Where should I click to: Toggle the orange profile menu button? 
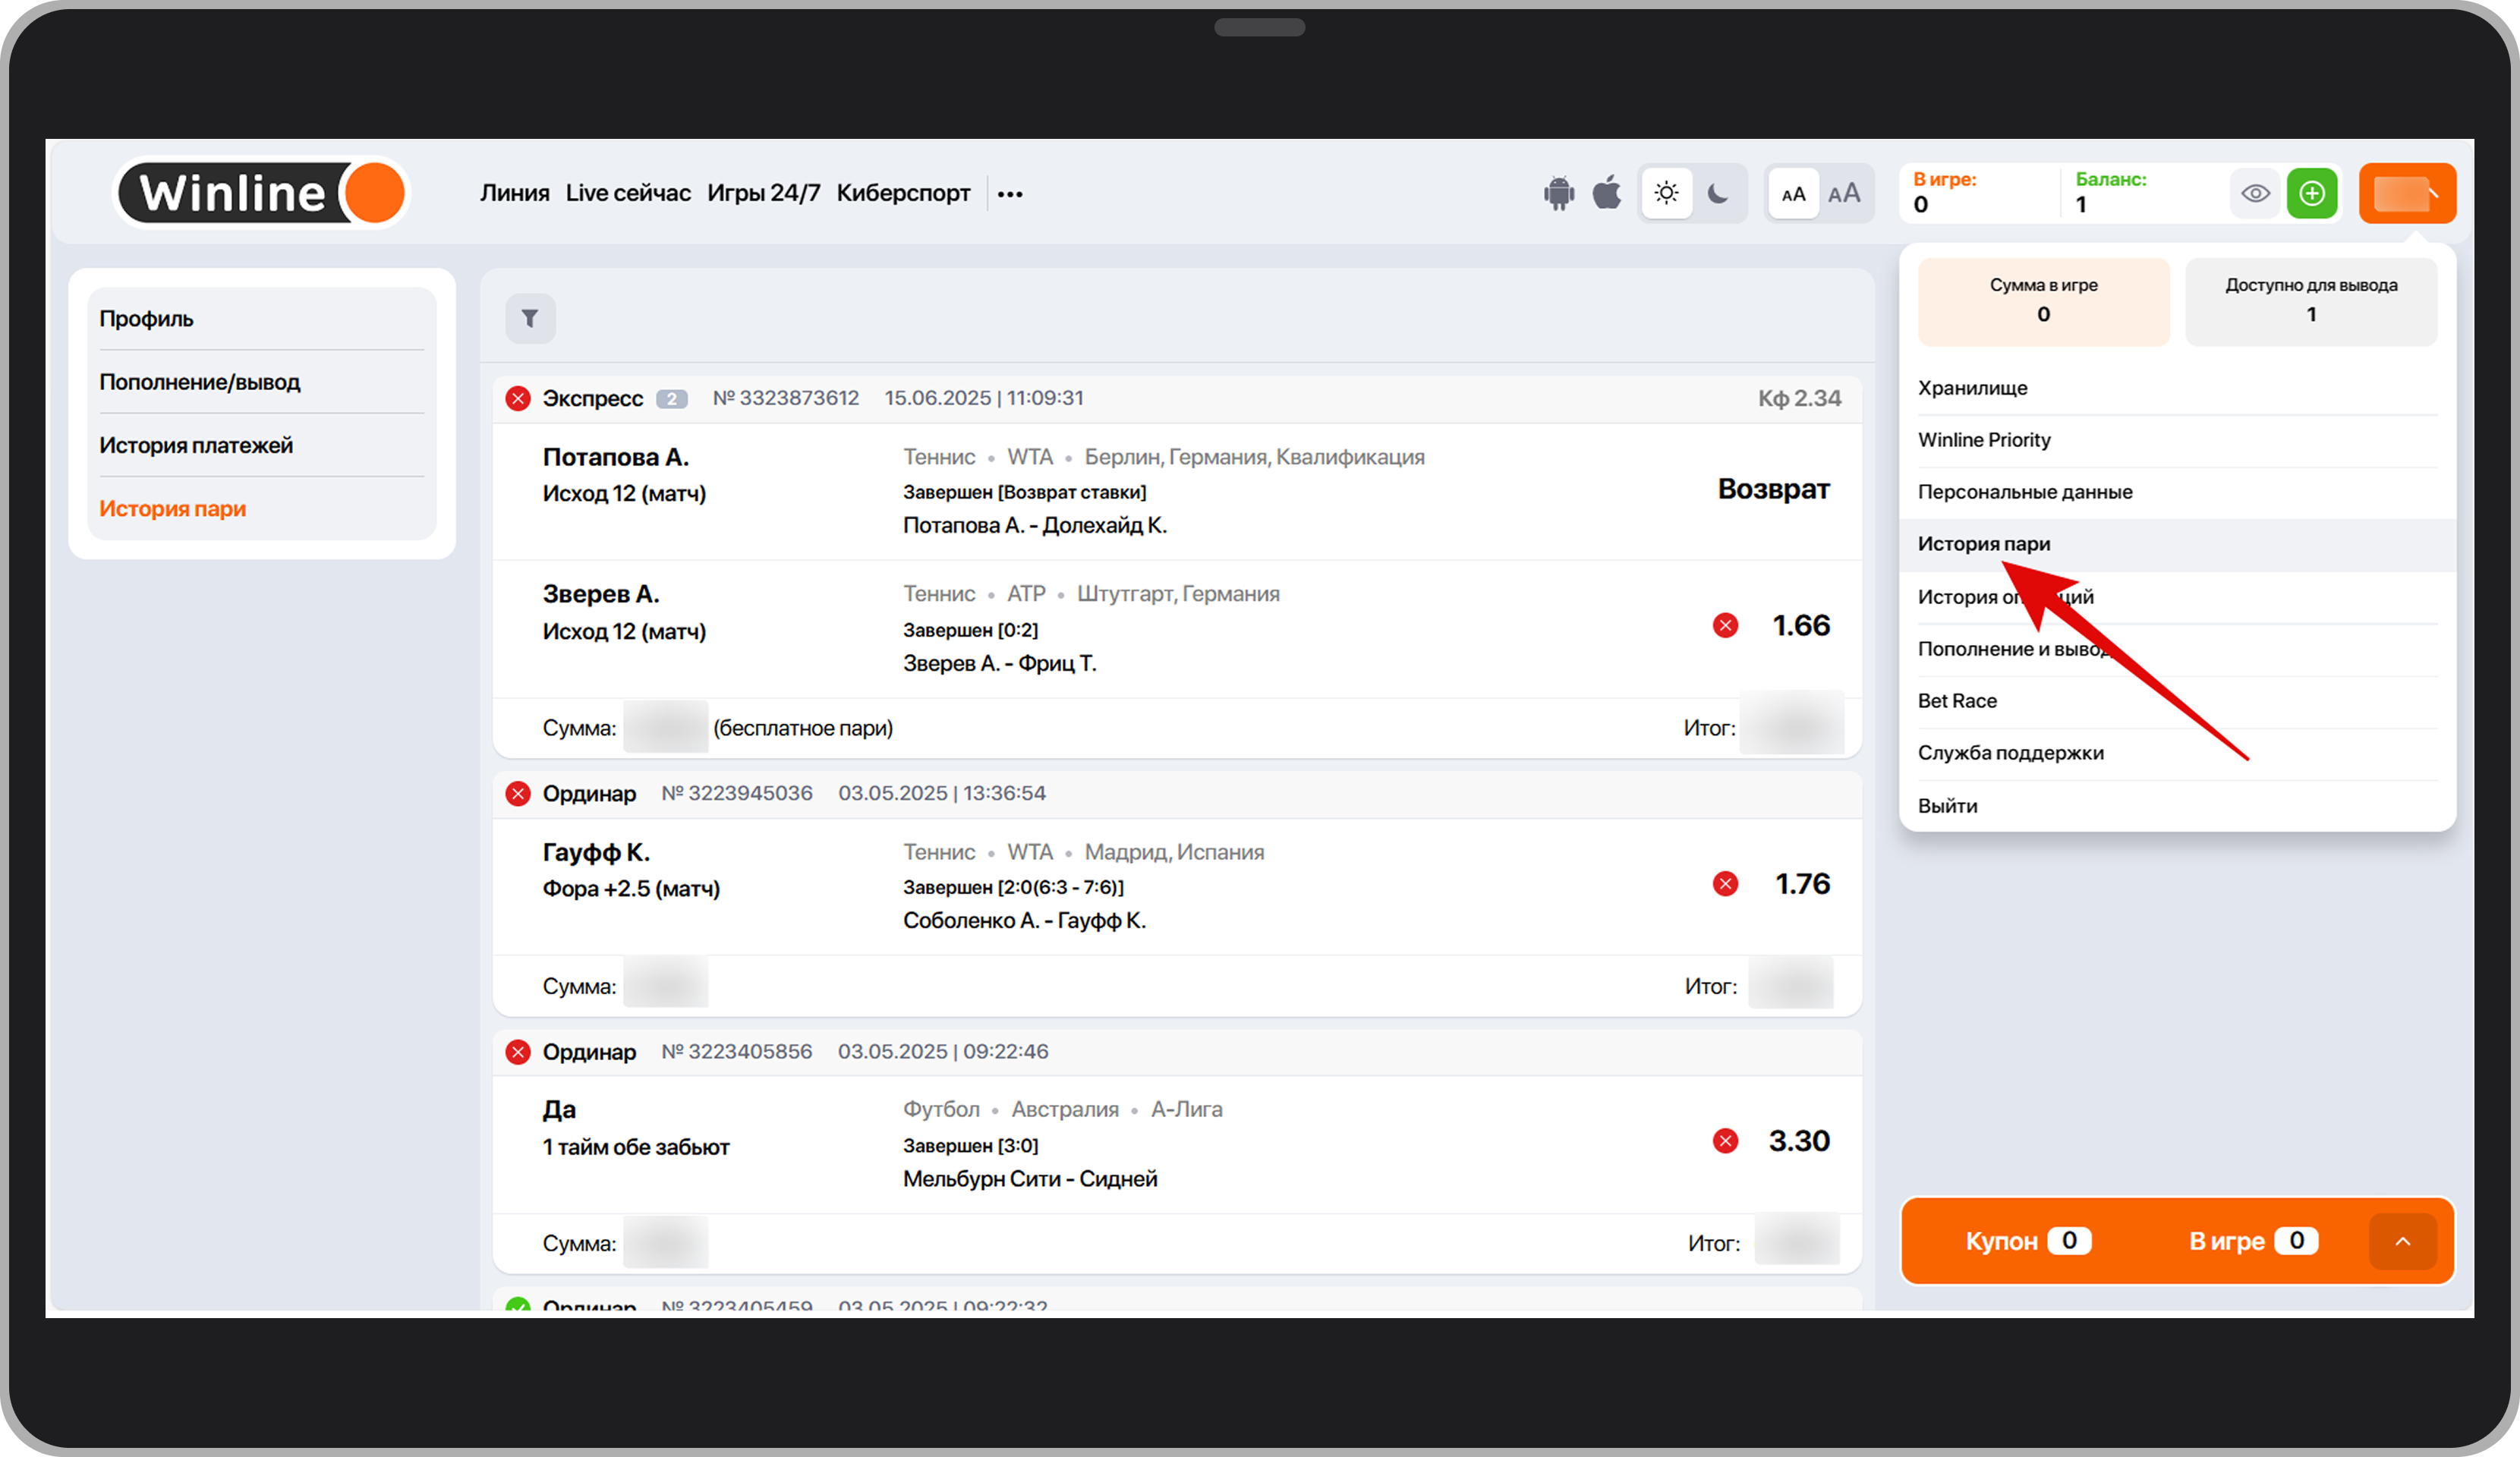click(2406, 193)
